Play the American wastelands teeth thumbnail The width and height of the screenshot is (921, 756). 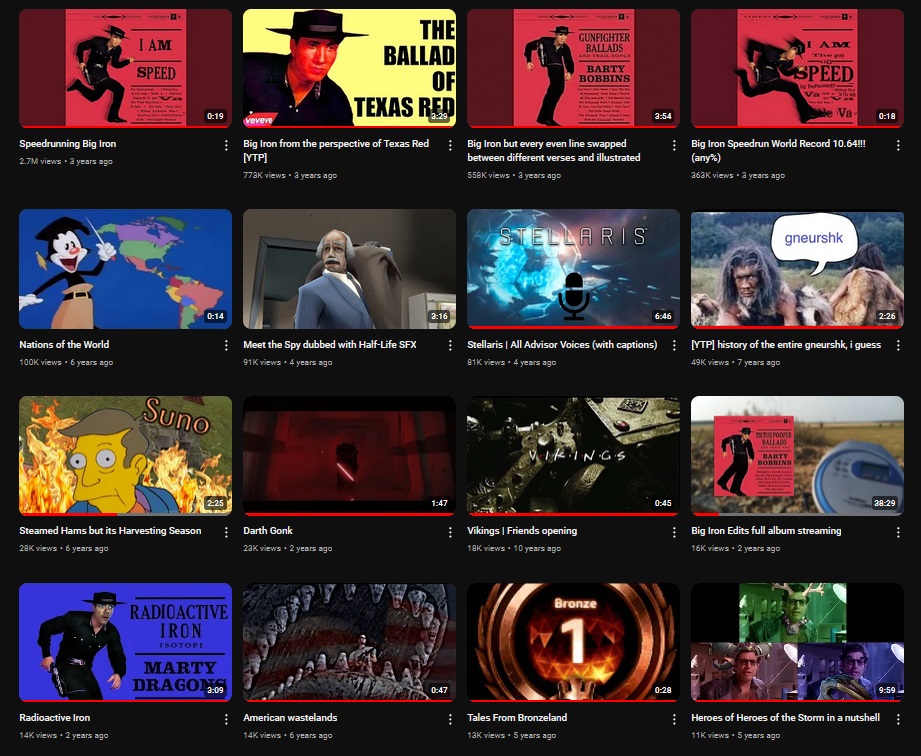[349, 643]
